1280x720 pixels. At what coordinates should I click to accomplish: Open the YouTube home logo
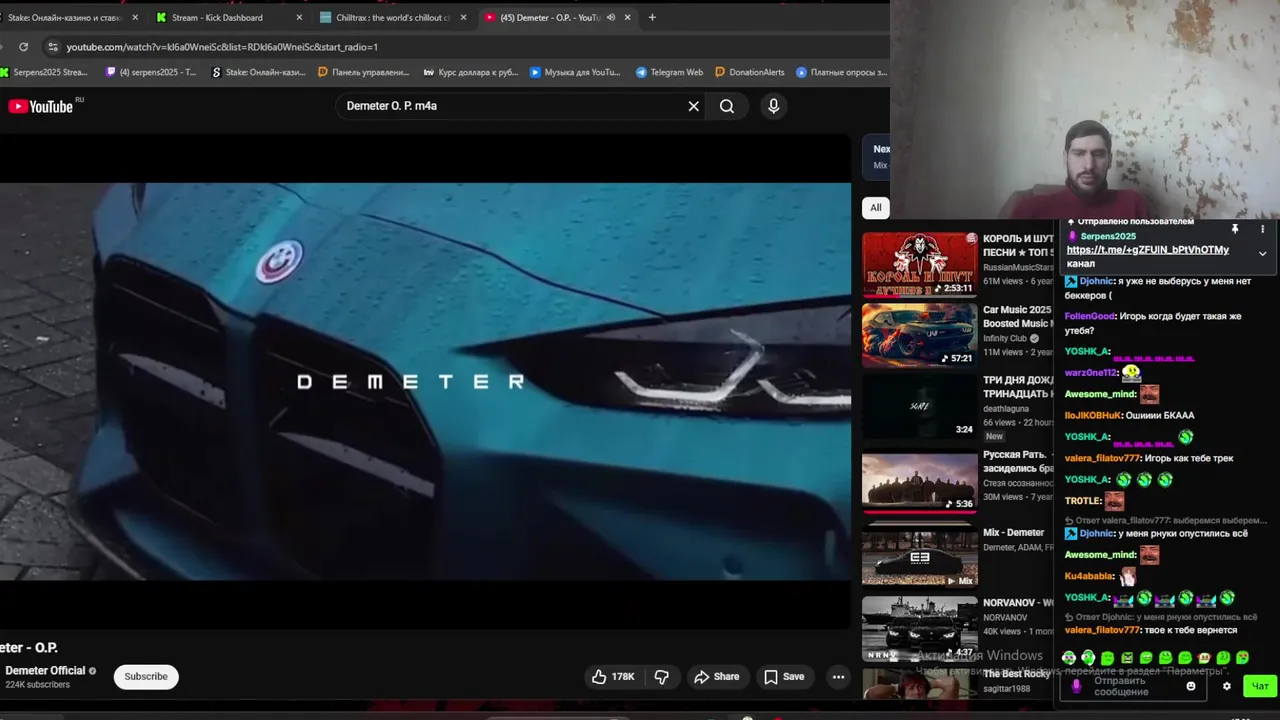tap(41, 106)
